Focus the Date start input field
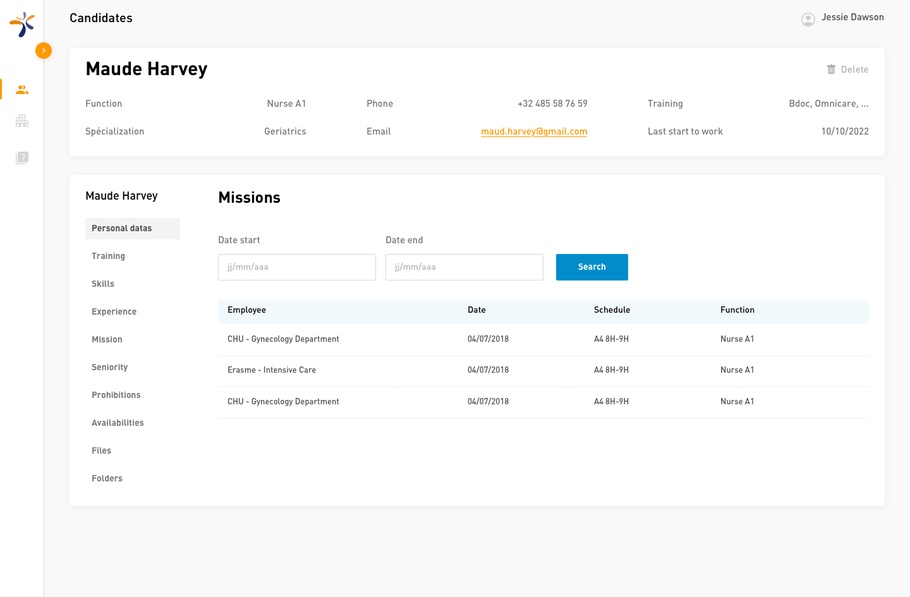The image size is (910, 597). pyautogui.click(x=297, y=267)
